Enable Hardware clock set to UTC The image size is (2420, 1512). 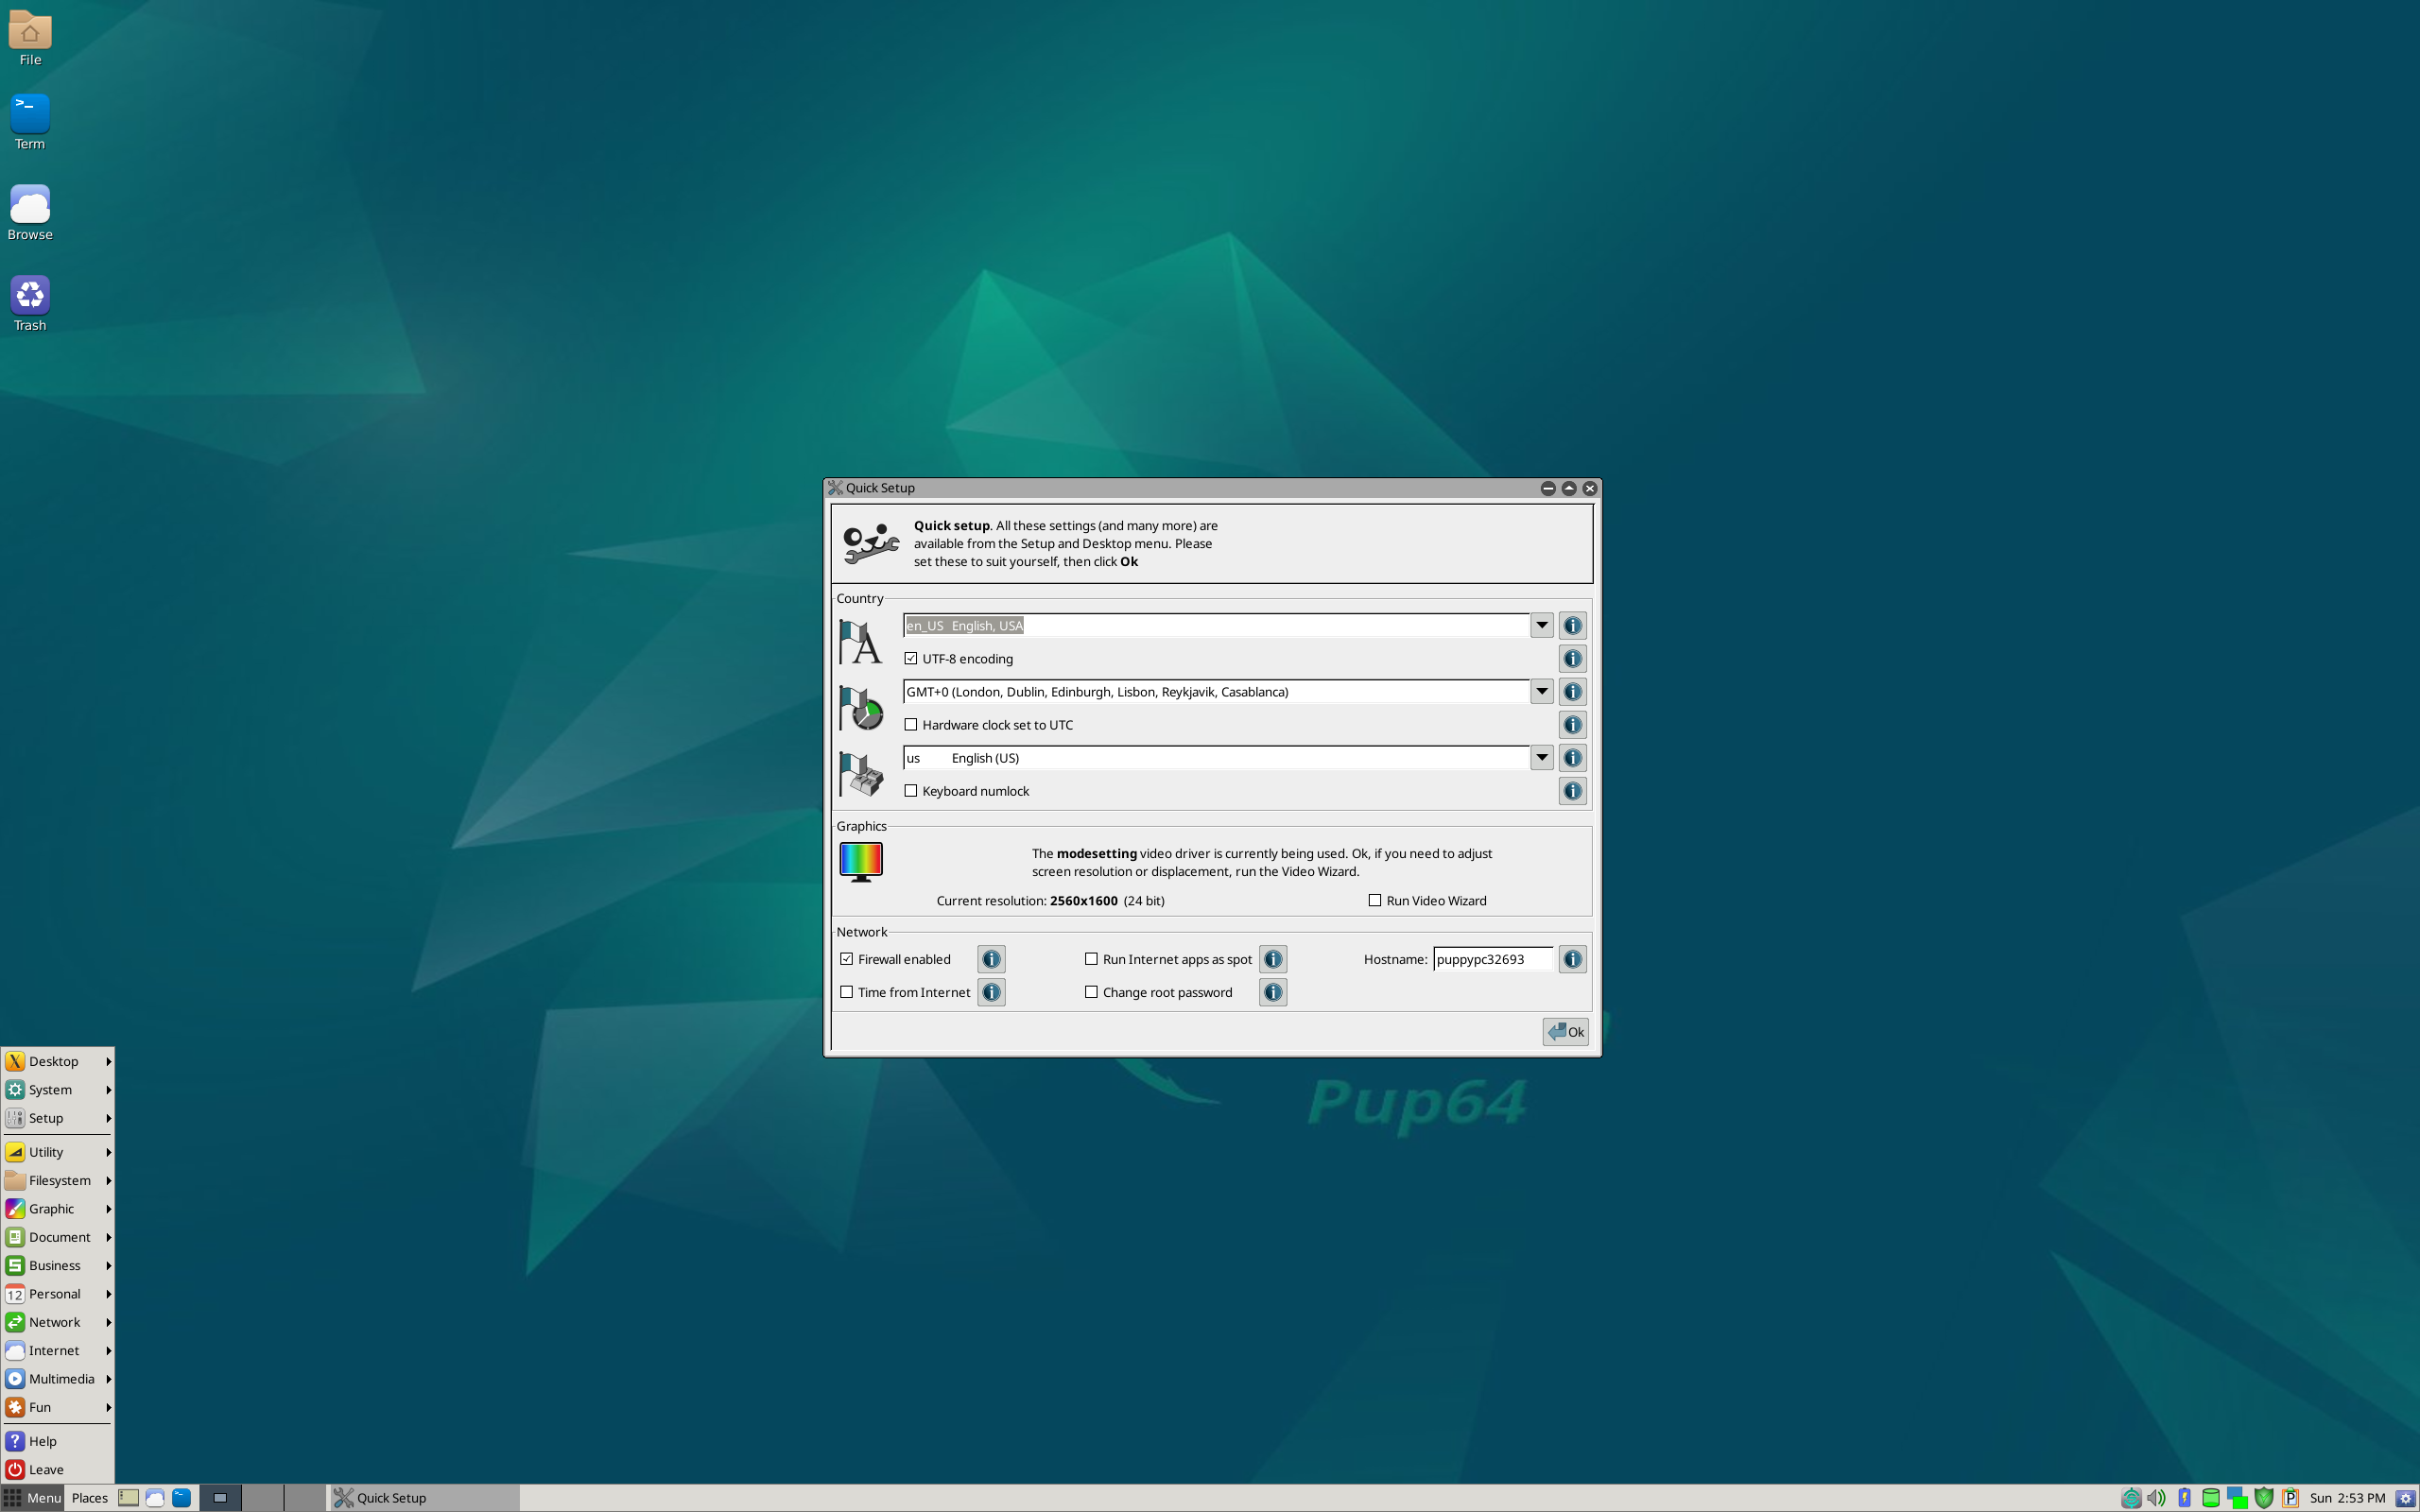pos(910,724)
